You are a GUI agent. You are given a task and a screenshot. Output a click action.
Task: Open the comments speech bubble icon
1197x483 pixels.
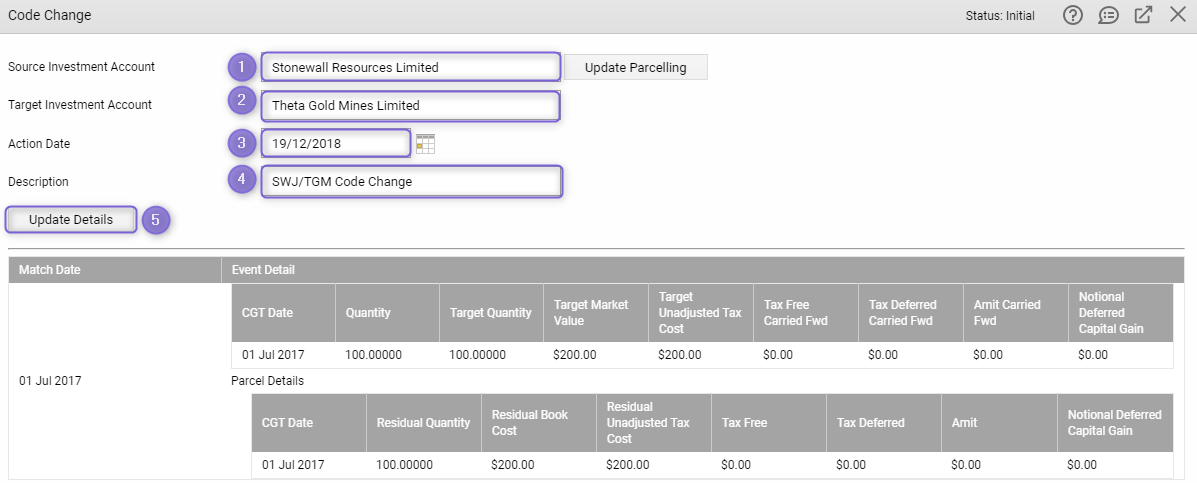(x=1108, y=15)
